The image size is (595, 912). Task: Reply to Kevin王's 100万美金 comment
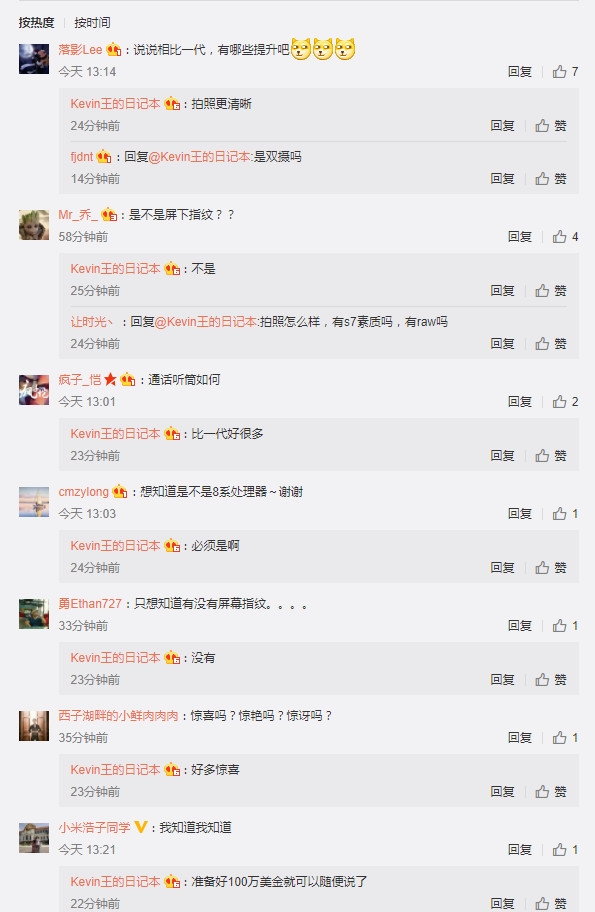[502, 903]
